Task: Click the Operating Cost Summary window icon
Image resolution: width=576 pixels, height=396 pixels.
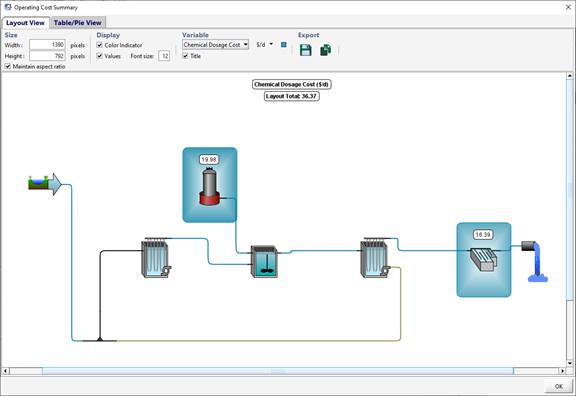Action: pyautogui.click(x=8, y=7)
